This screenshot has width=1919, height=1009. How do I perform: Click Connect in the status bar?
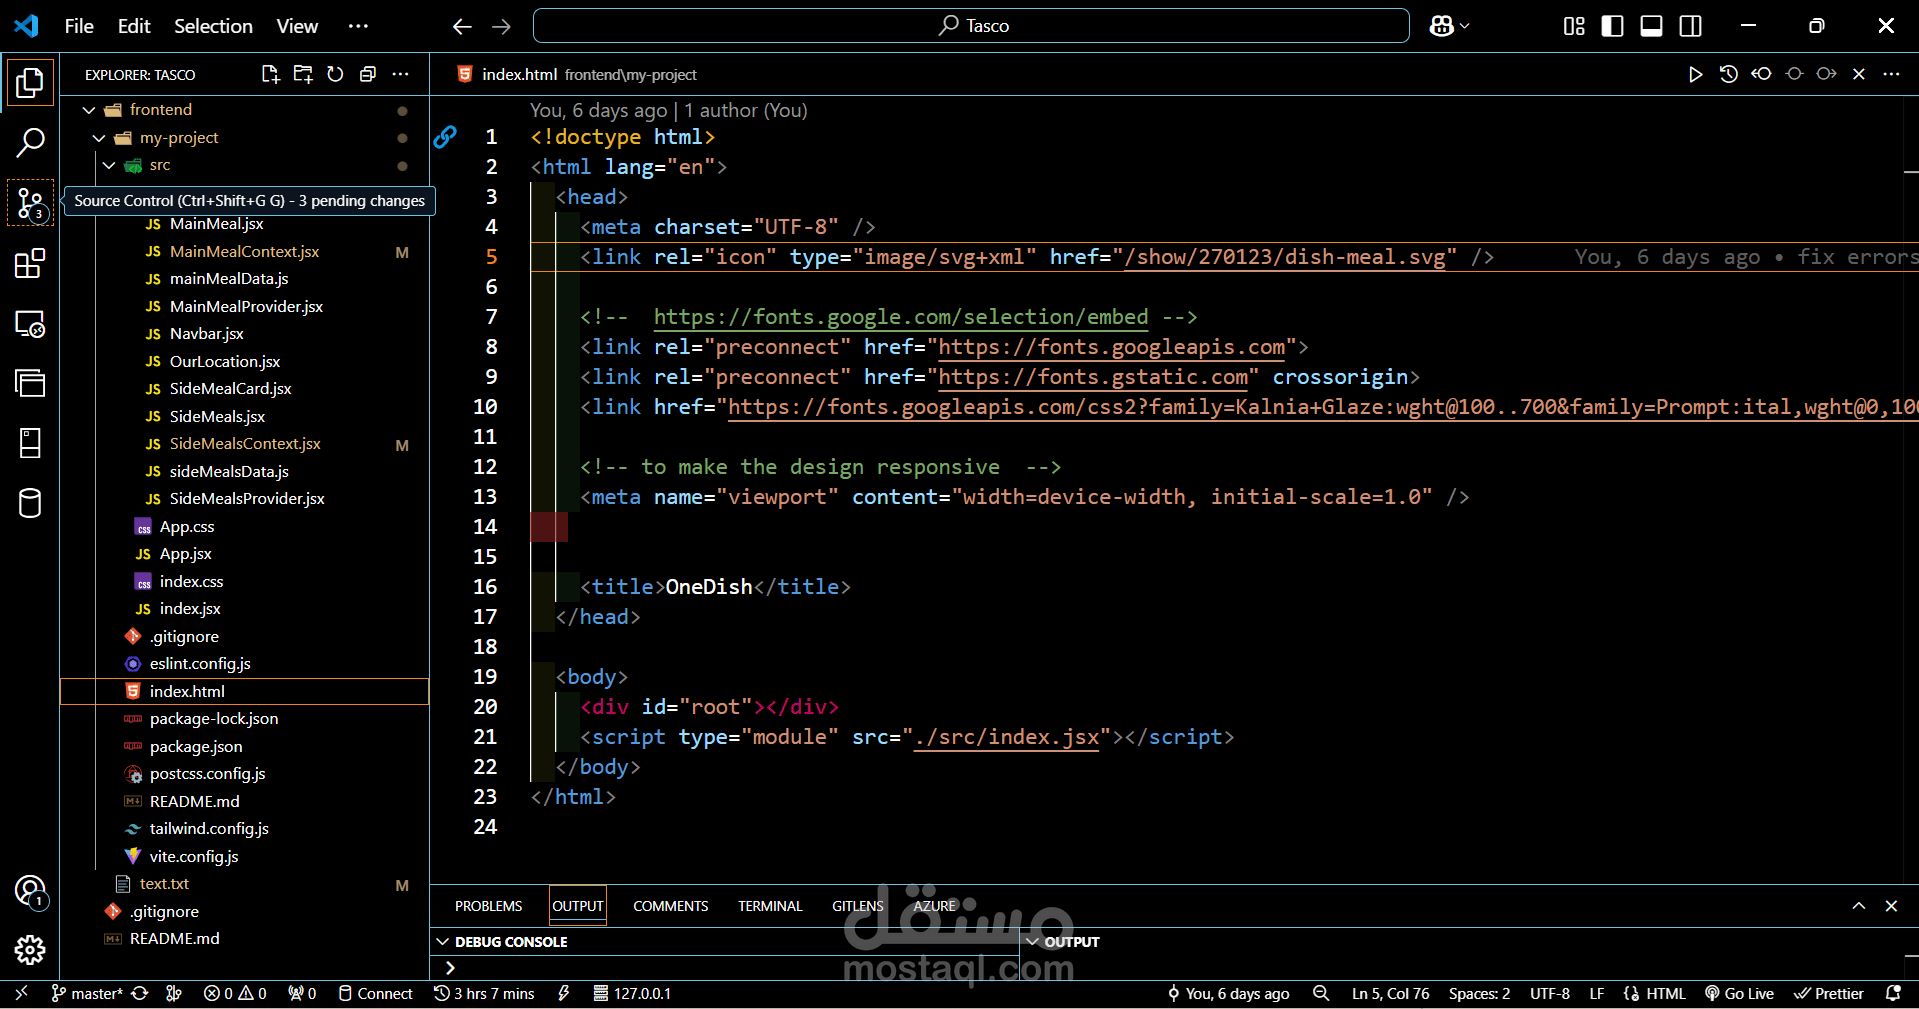point(375,993)
